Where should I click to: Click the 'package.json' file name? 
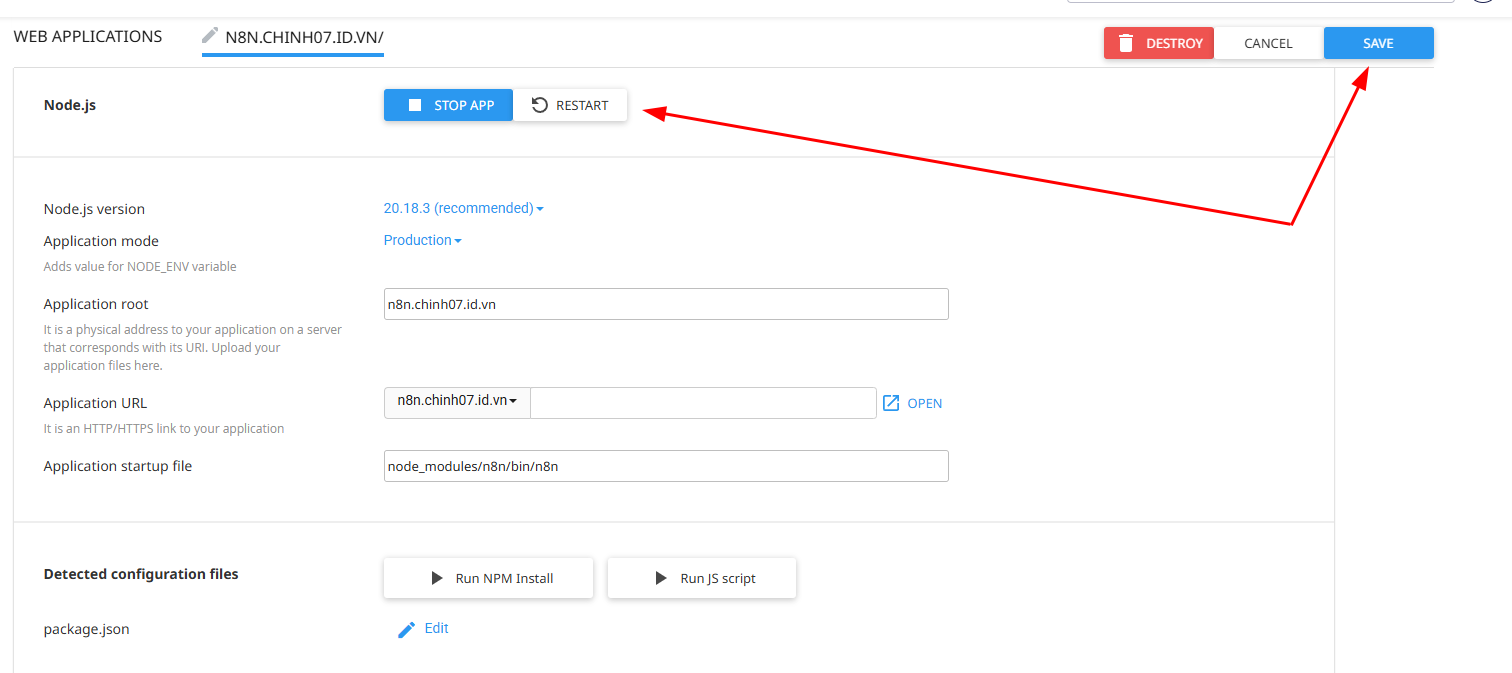click(x=86, y=630)
